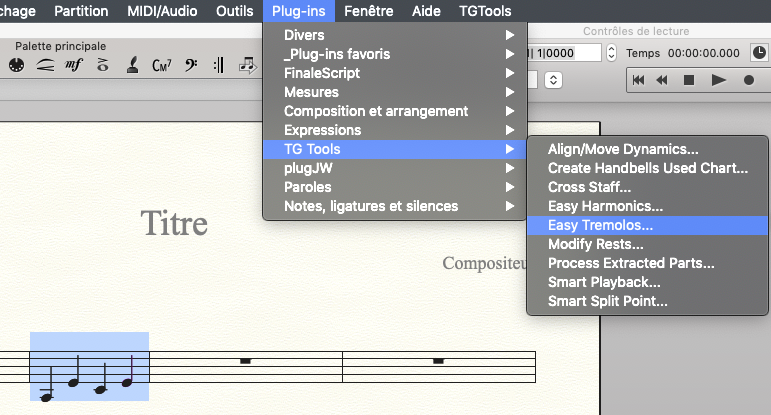
Task: Select the Repeat barline tool
Action: point(218,65)
